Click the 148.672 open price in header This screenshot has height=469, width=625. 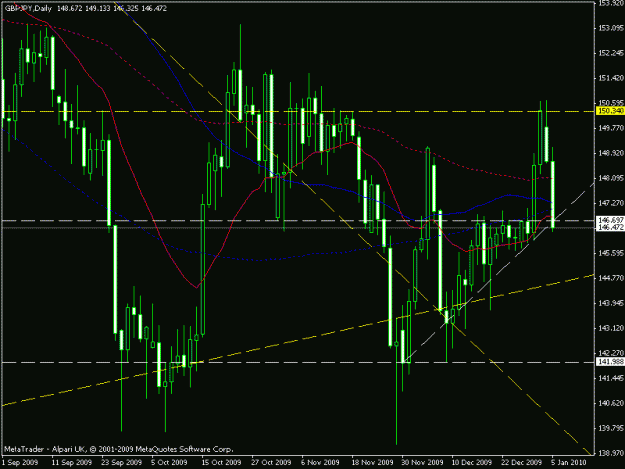[x=70, y=8]
